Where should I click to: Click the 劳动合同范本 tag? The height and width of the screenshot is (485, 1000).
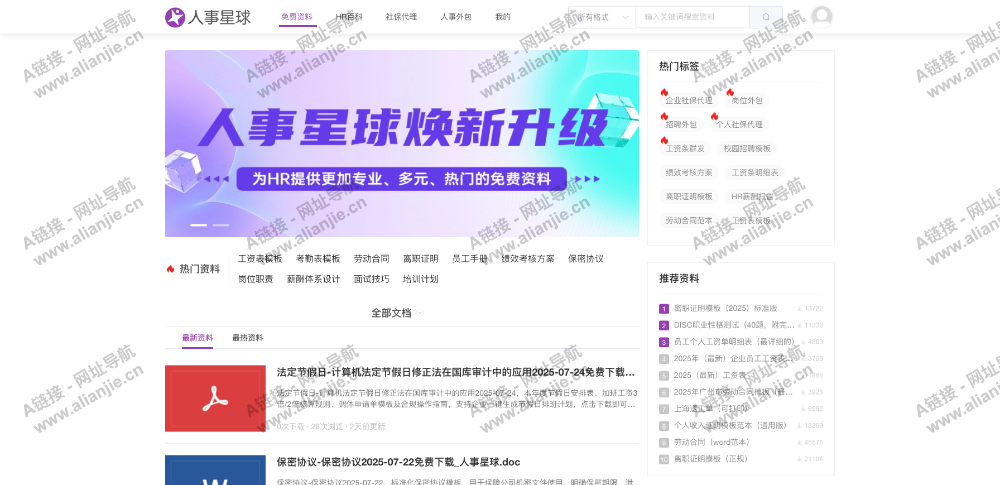pos(689,220)
